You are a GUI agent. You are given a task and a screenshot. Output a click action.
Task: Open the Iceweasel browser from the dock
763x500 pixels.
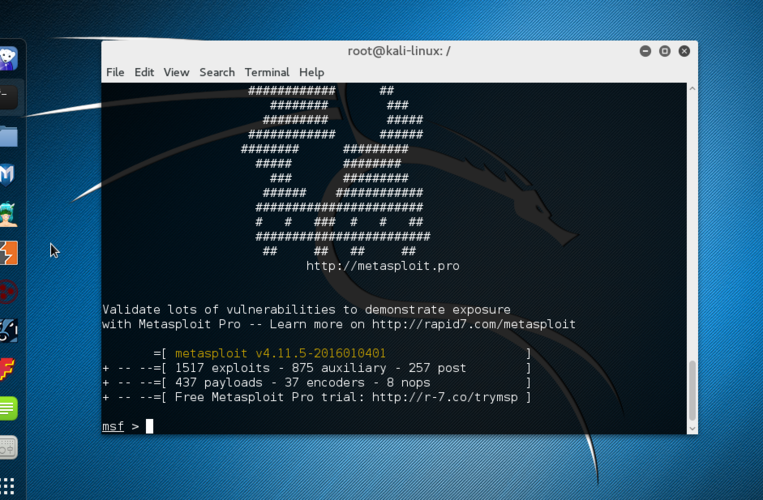coord(8,58)
